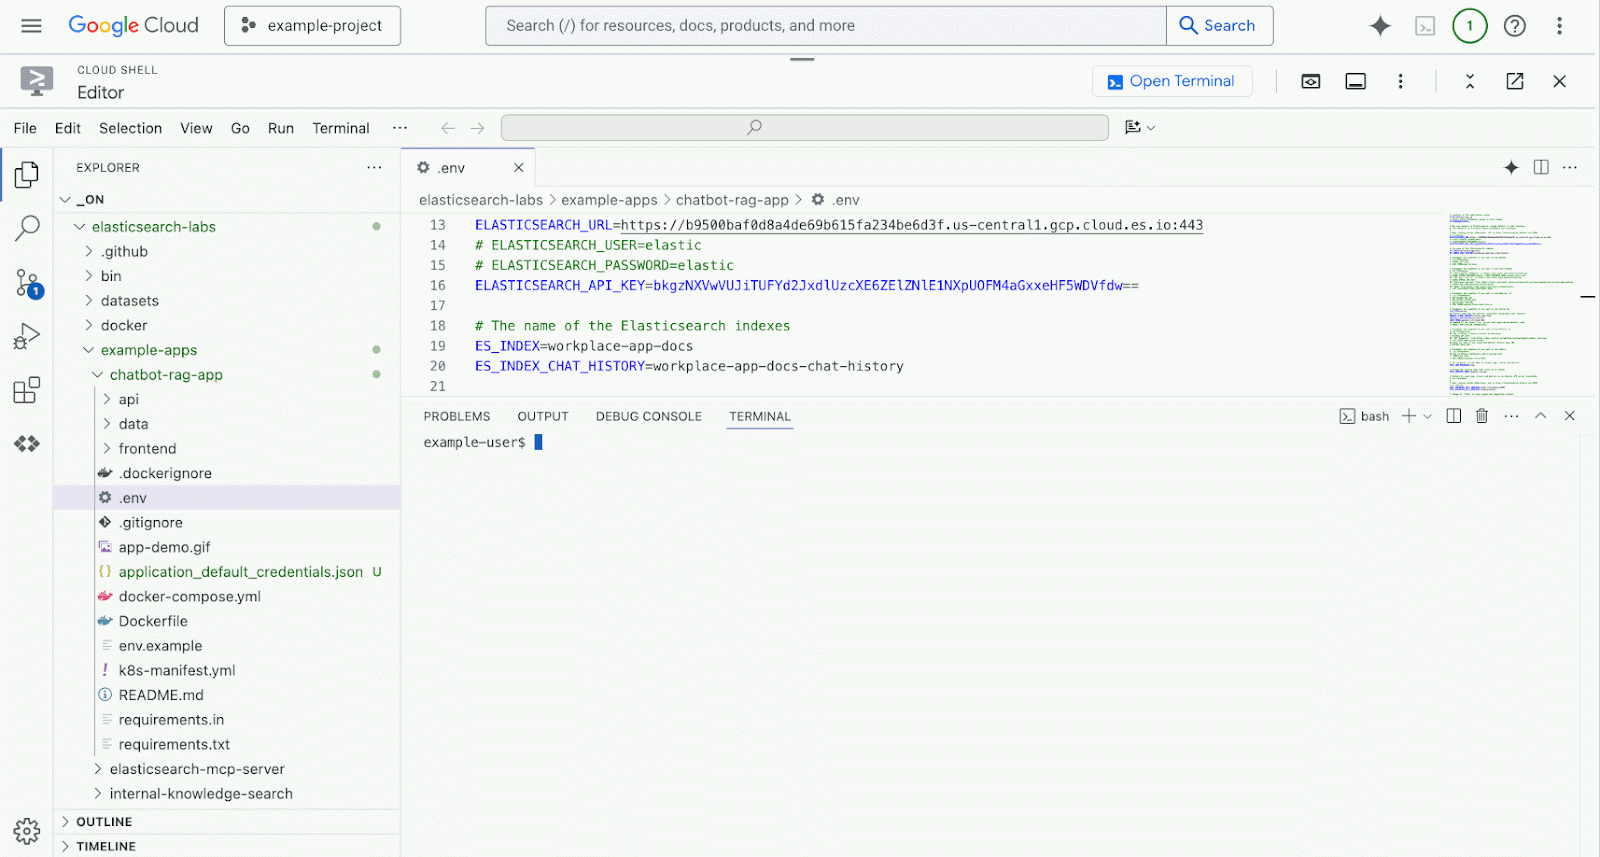Screen dimensions: 1600x857
Task: Expand the elasticsearch-mcp-server folder
Action: click(197, 769)
